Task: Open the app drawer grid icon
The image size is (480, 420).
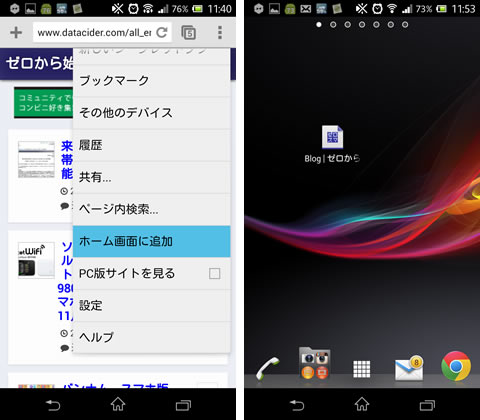Action: 362,369
